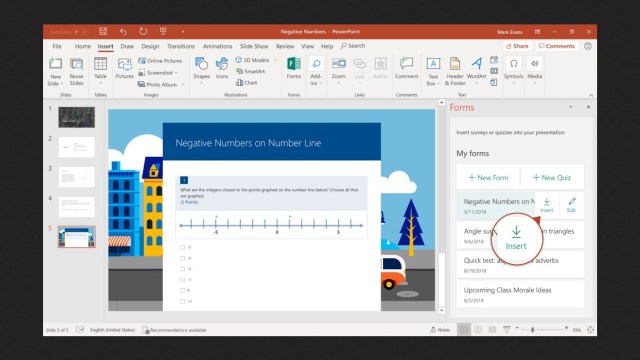The image size is (640, 360).
Task: Insert a Chart
Action: point(247,82)
